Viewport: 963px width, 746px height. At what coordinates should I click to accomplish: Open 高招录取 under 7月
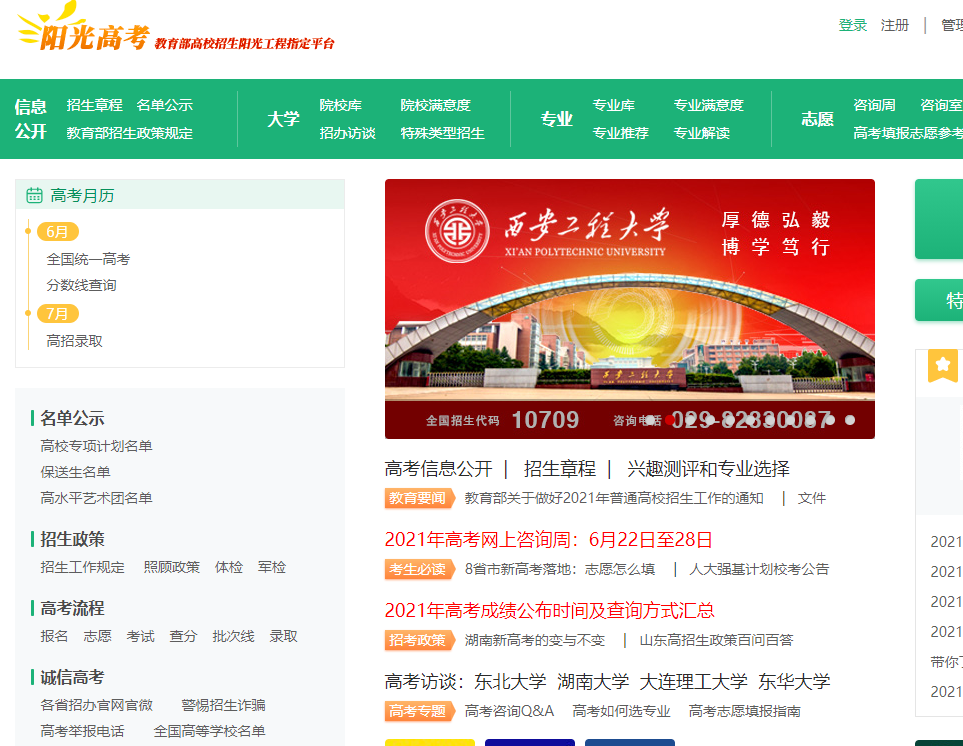(x=74, y=341)
